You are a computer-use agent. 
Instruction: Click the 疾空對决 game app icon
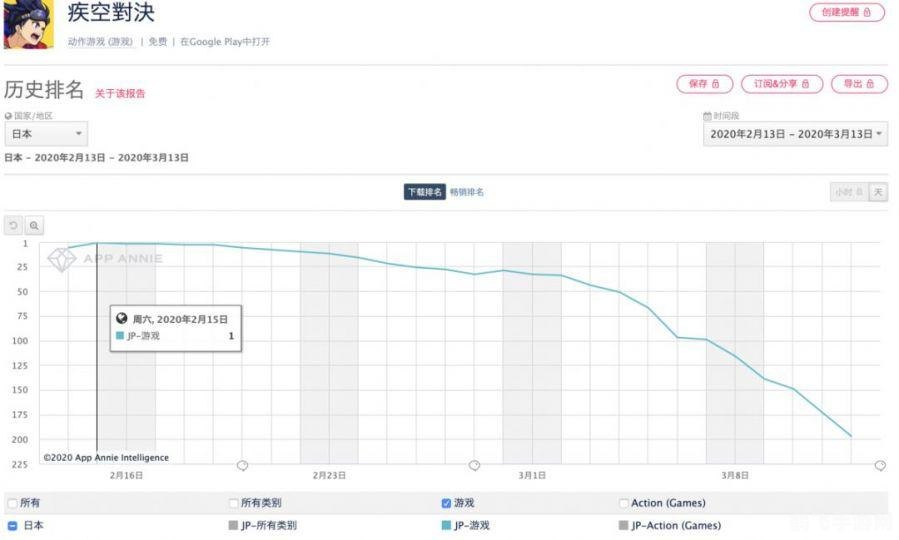pos(29,23)
